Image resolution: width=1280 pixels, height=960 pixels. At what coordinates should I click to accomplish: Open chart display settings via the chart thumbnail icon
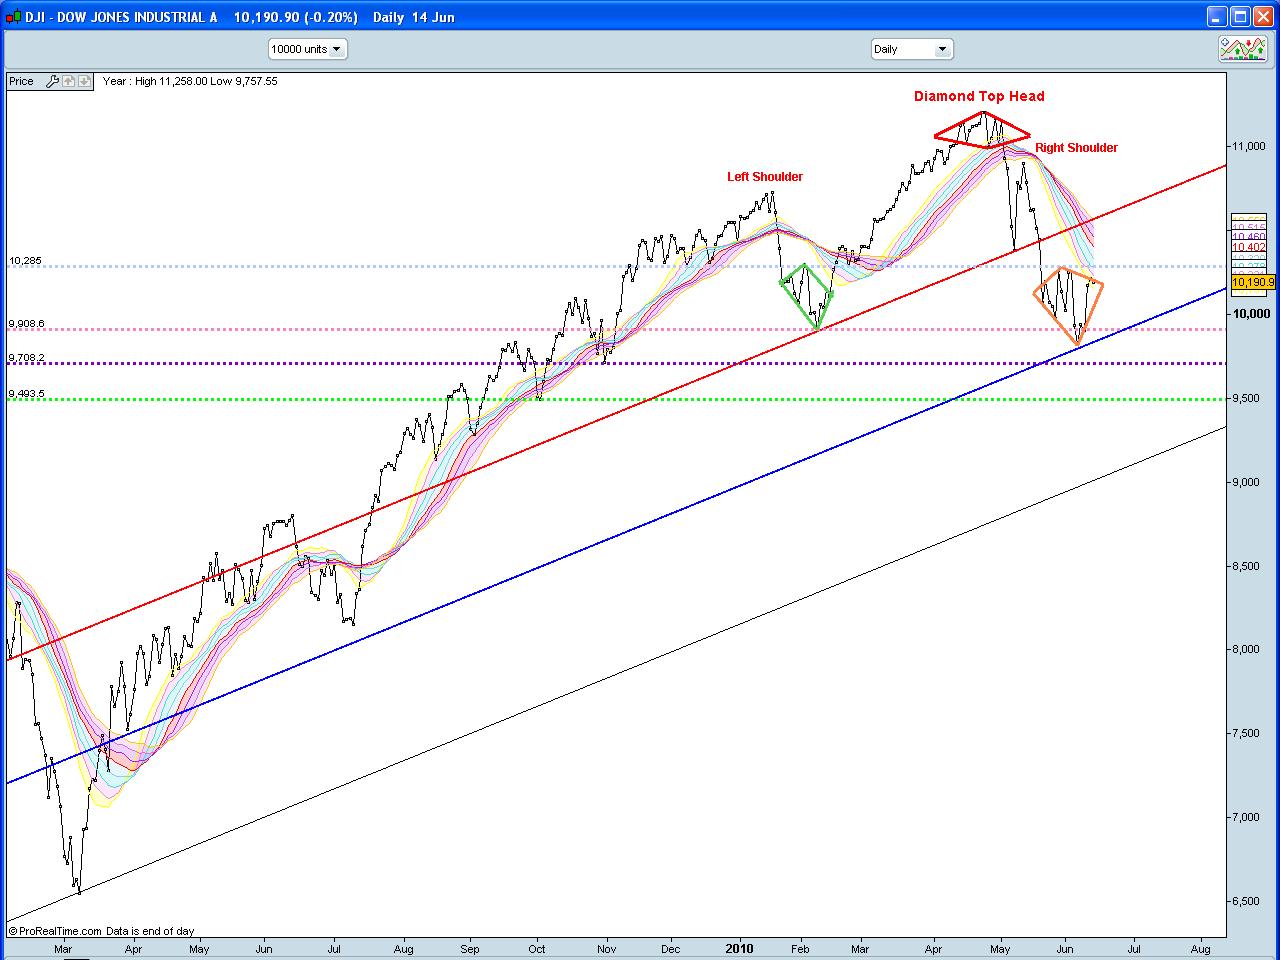[1244, 48]
